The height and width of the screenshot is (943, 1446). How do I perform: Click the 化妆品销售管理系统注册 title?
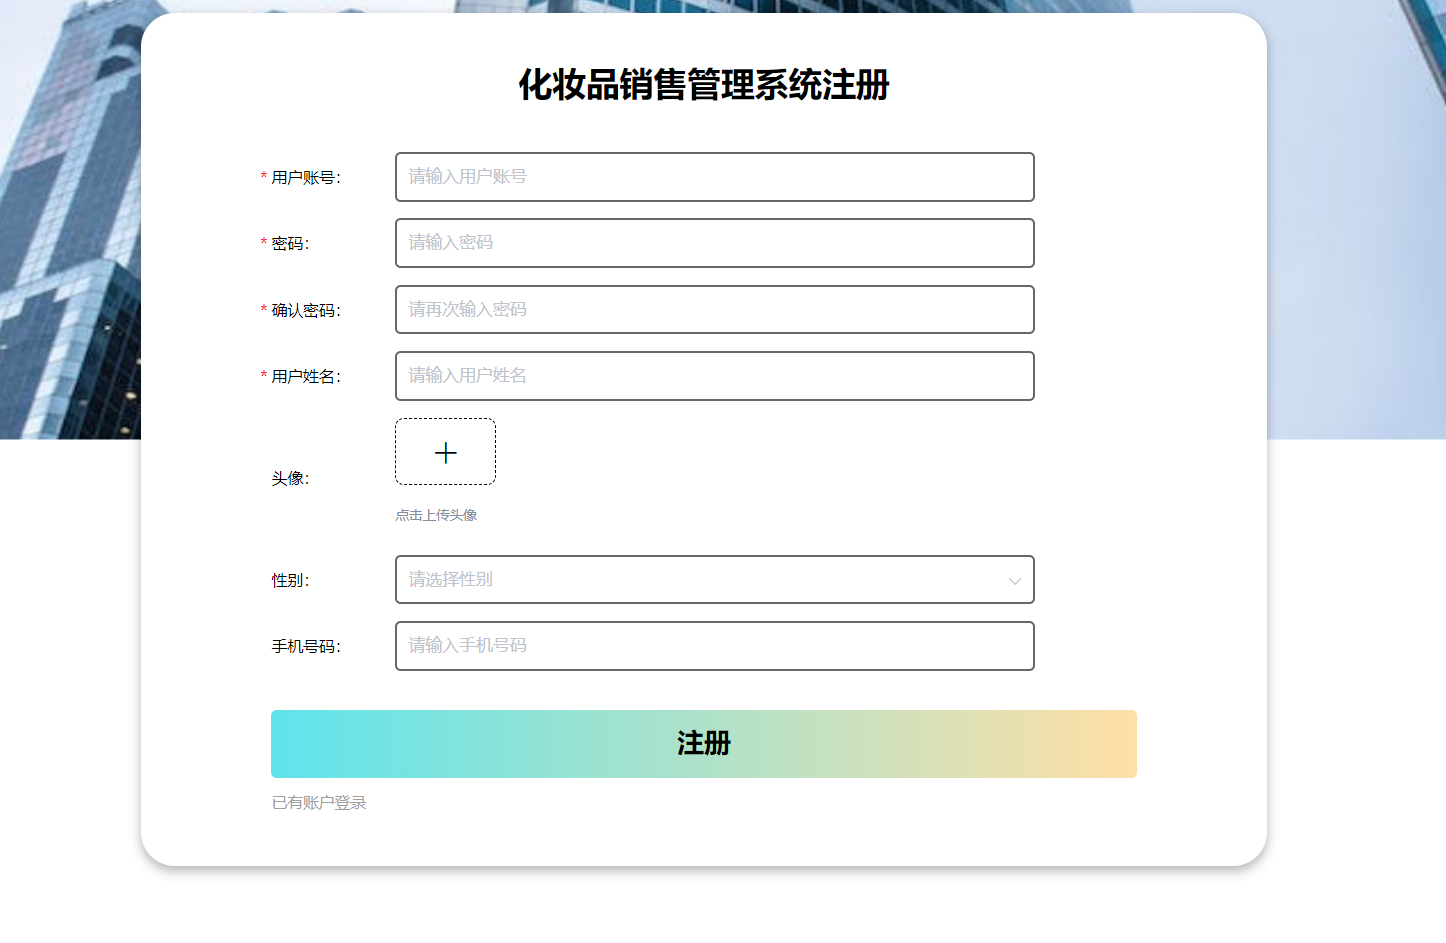point(703,87)
